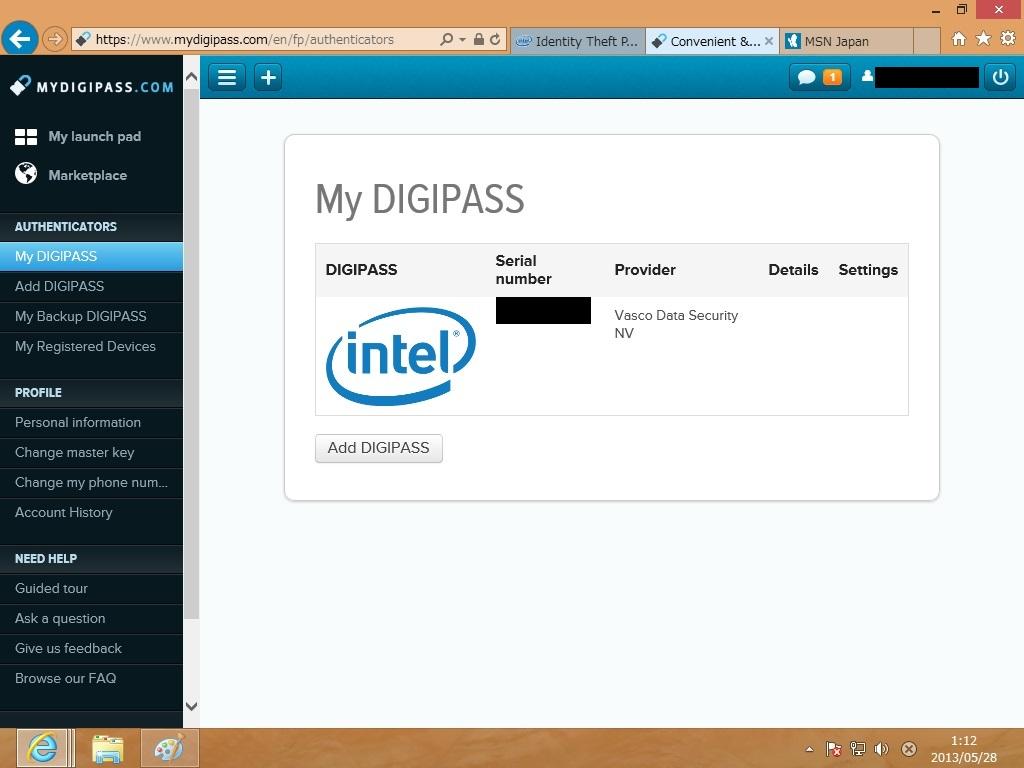Click the Add DIGIPASS button below table
The image size is (1024, 768).
click(x=378, y=448)
